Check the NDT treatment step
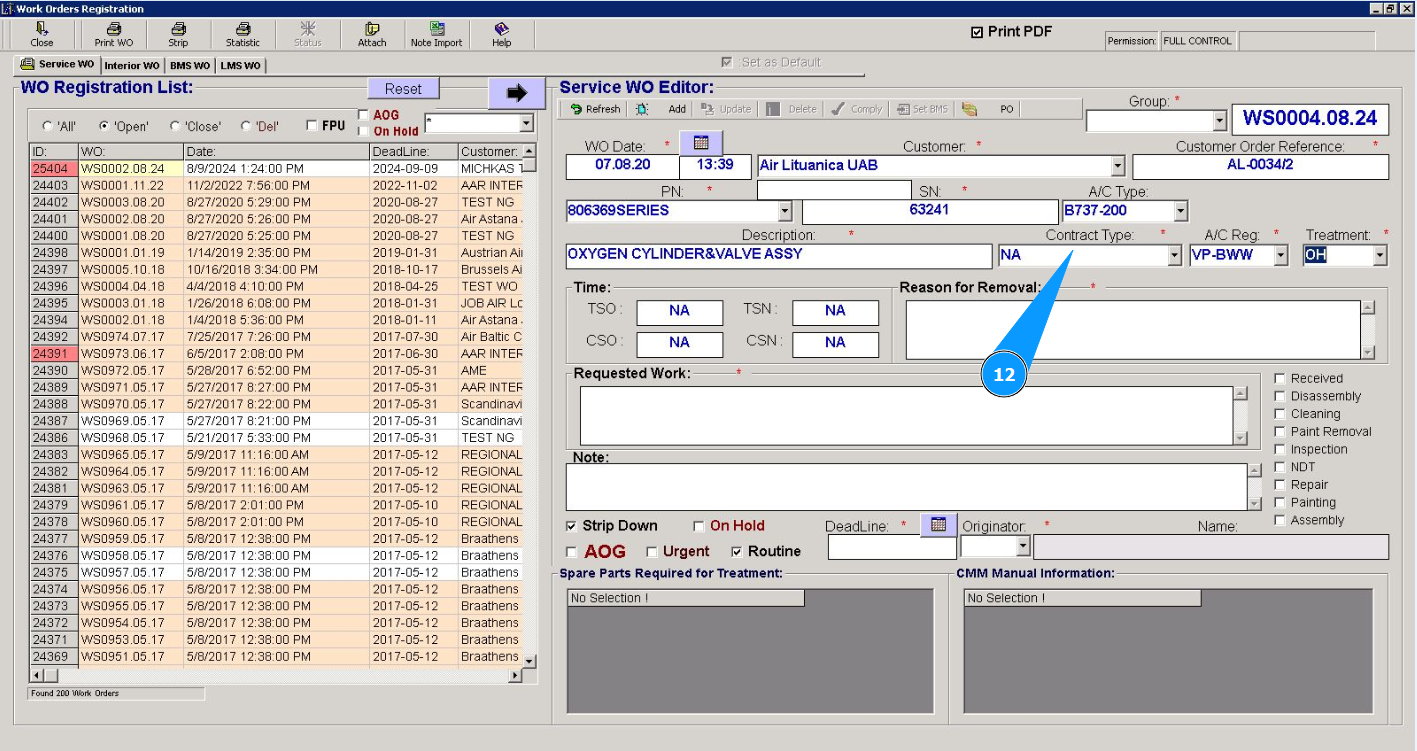This screenshot has width=1417, height=751. click(x=1280, y=467)
